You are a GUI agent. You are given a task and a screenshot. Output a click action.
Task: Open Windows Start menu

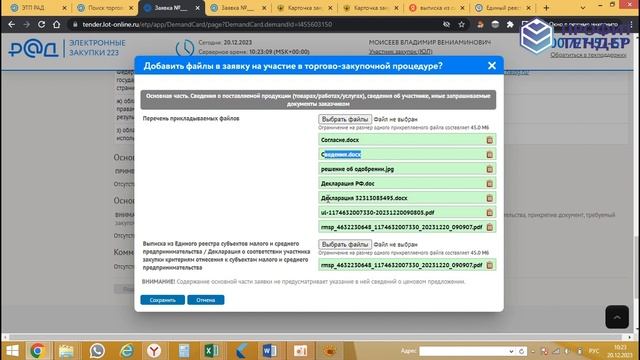click(12, 351)
